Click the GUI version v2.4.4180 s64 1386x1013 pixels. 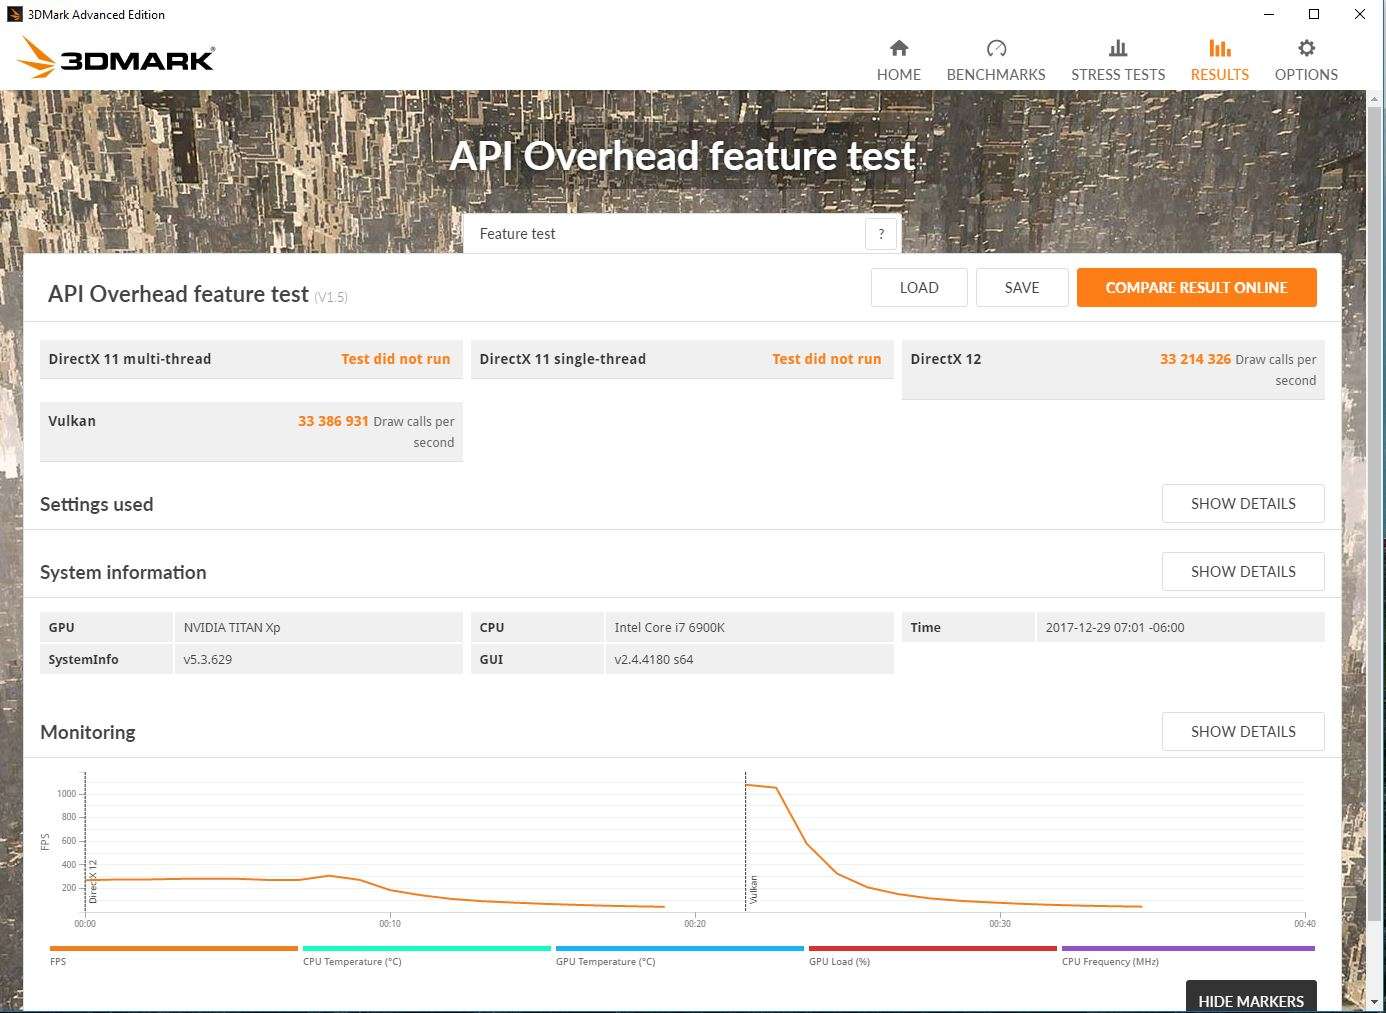coord(653,659)
